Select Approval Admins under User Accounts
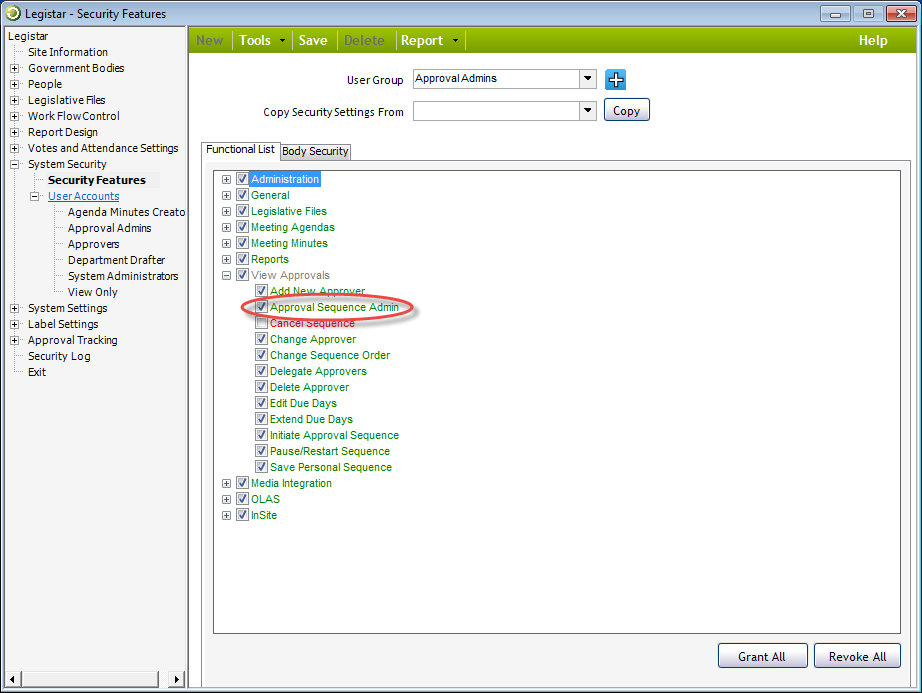This screenshot has height=693, width=922. (x=109, y=227)
